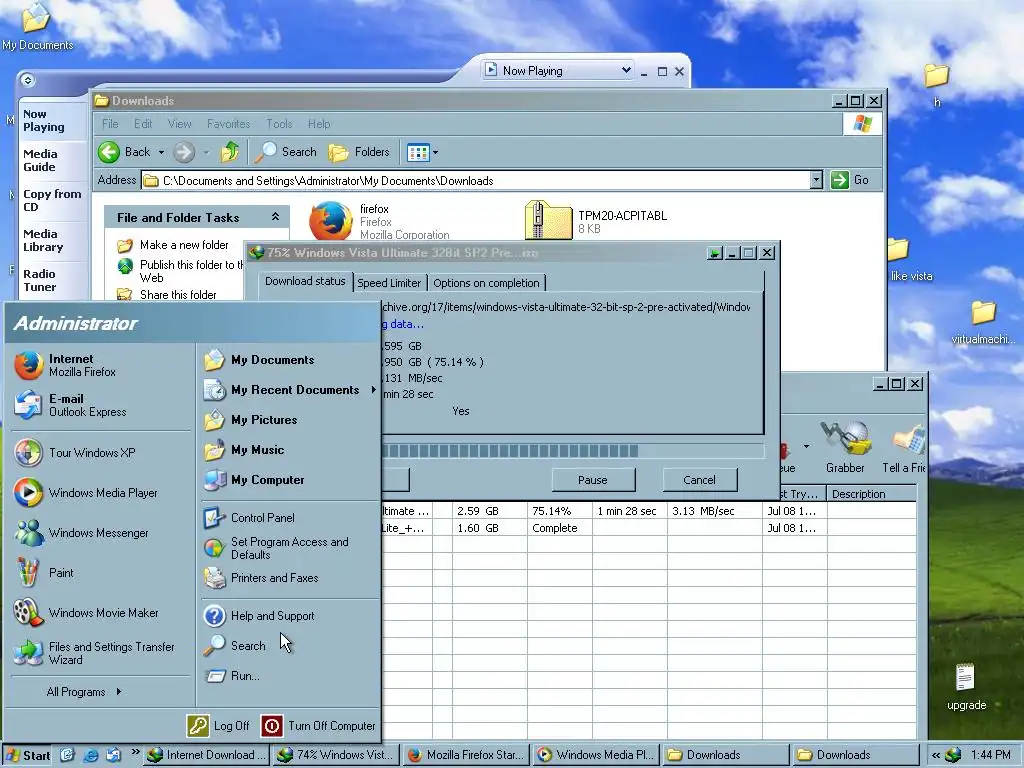The width and height of the screenshot is (1024, 768).
Task: Open the upgrade text file on desktop
Action: pyautogui.click(x=966, y=687)
